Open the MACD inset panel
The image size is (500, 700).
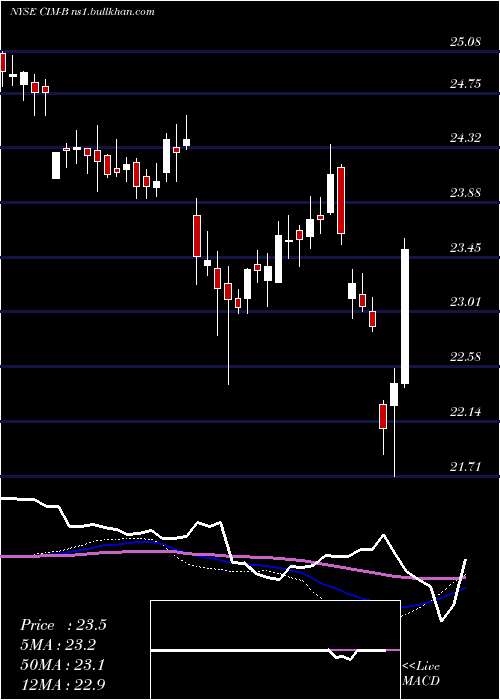(275, 650)
